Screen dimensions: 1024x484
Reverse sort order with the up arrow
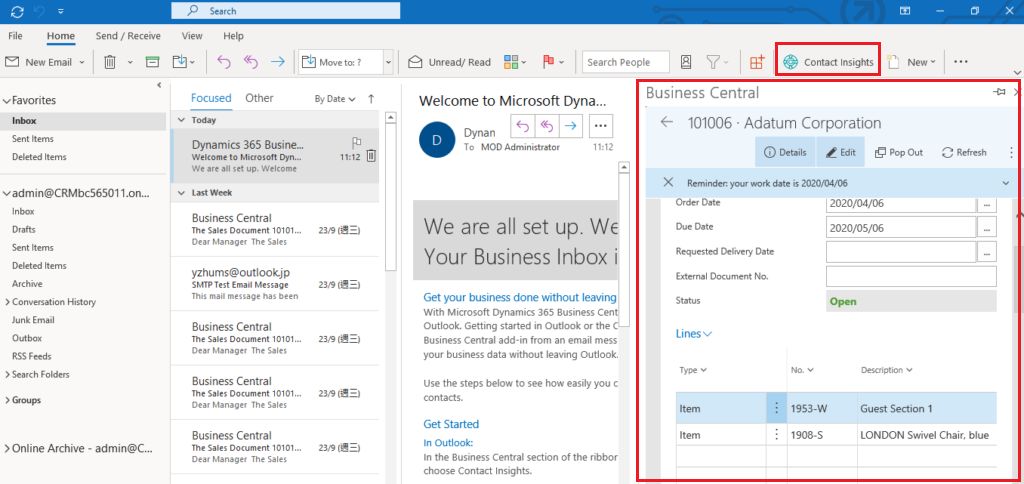coord(371,99)
